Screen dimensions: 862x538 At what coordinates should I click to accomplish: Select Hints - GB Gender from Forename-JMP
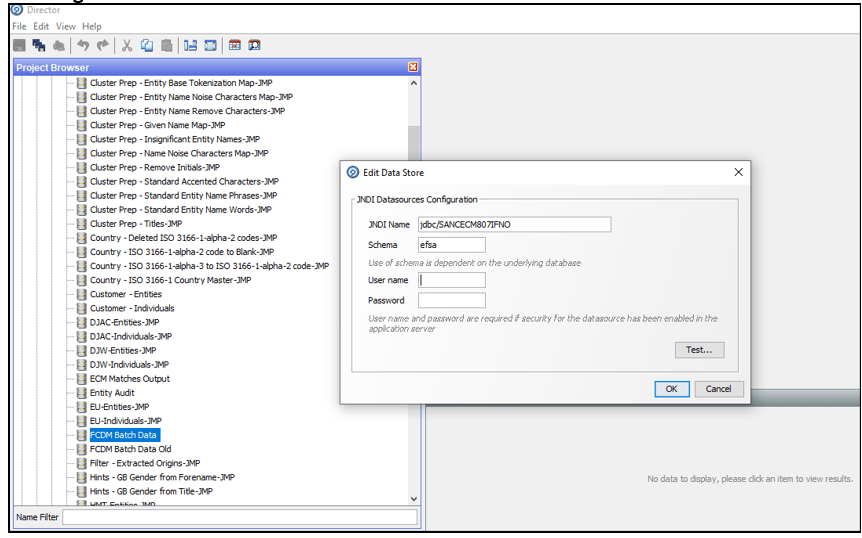(162, 478)
